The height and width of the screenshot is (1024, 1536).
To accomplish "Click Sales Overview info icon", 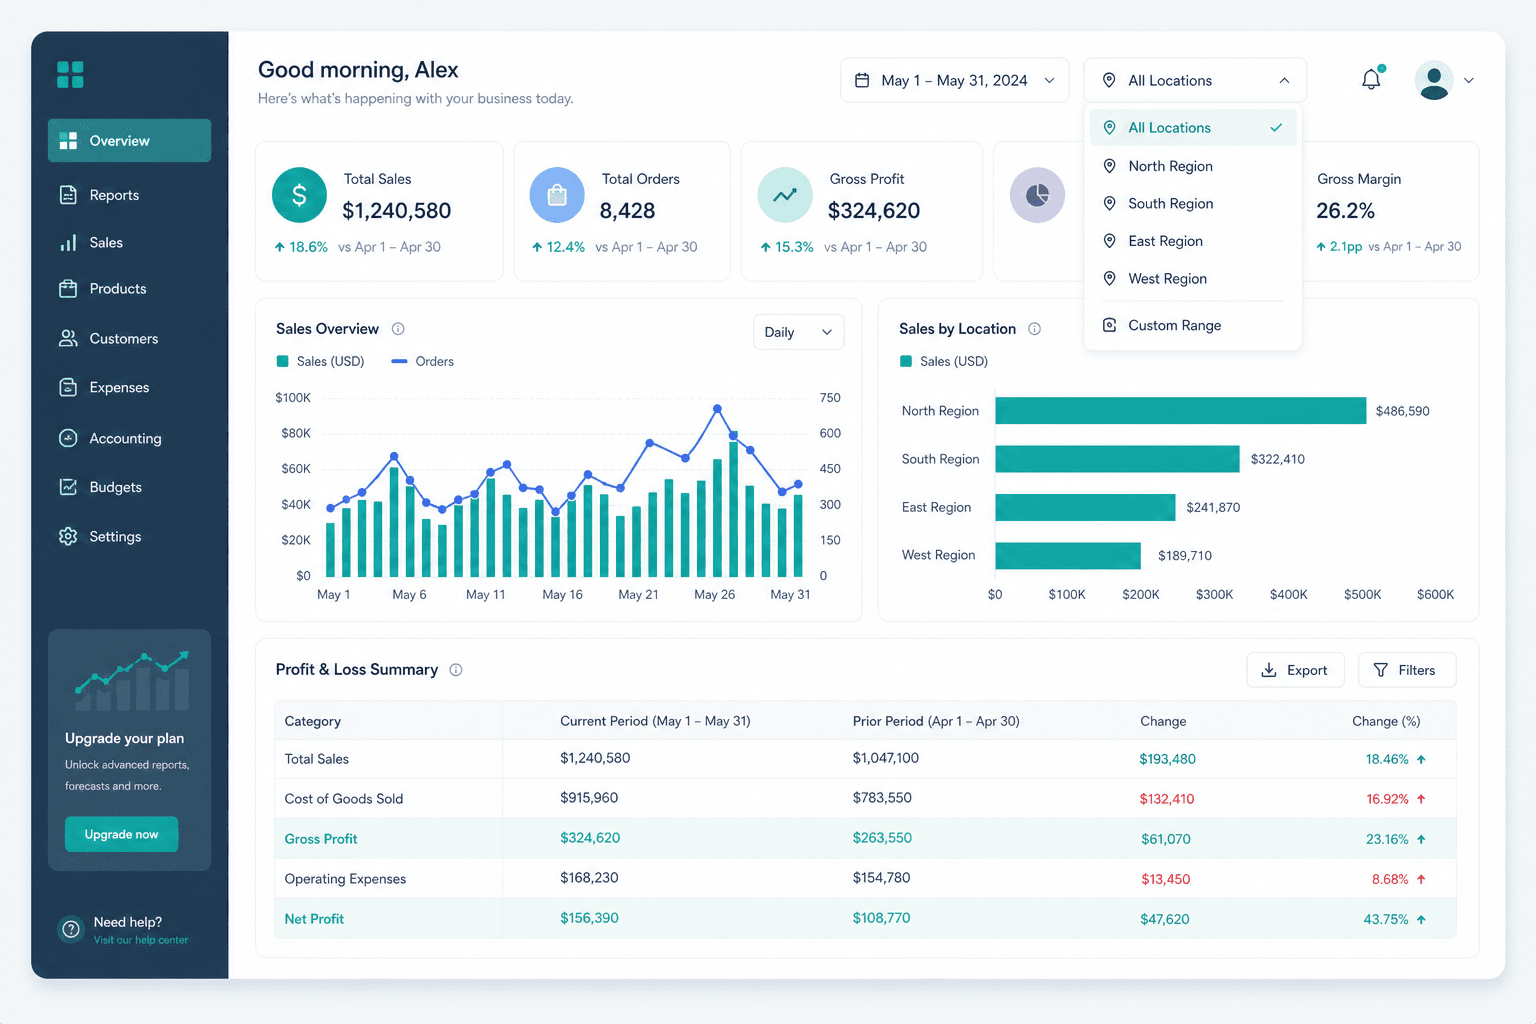I will pos(398,329).
